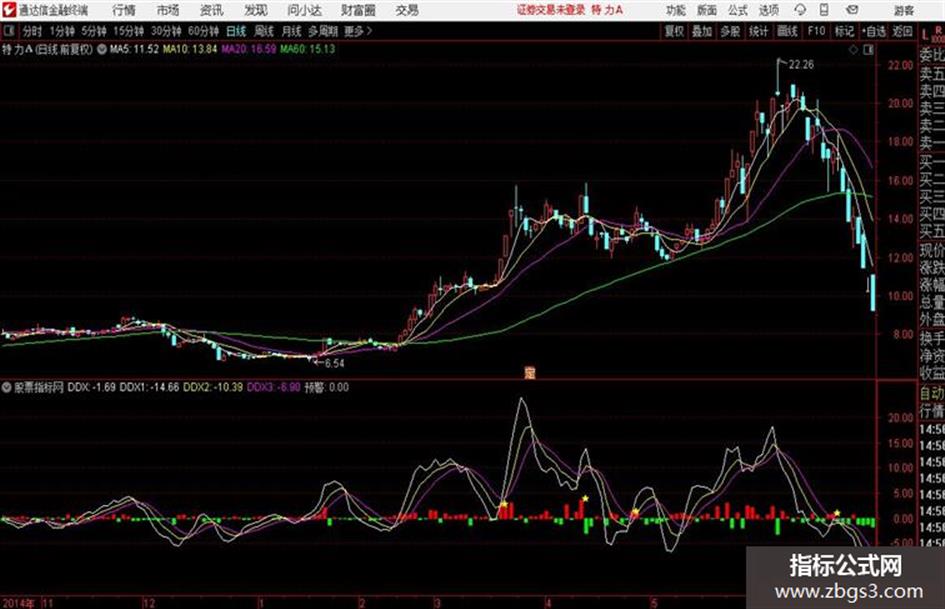Click the 返回 back button
This screenshot has width=945, height=609.
pyautogui.click(x=902, y=31)
